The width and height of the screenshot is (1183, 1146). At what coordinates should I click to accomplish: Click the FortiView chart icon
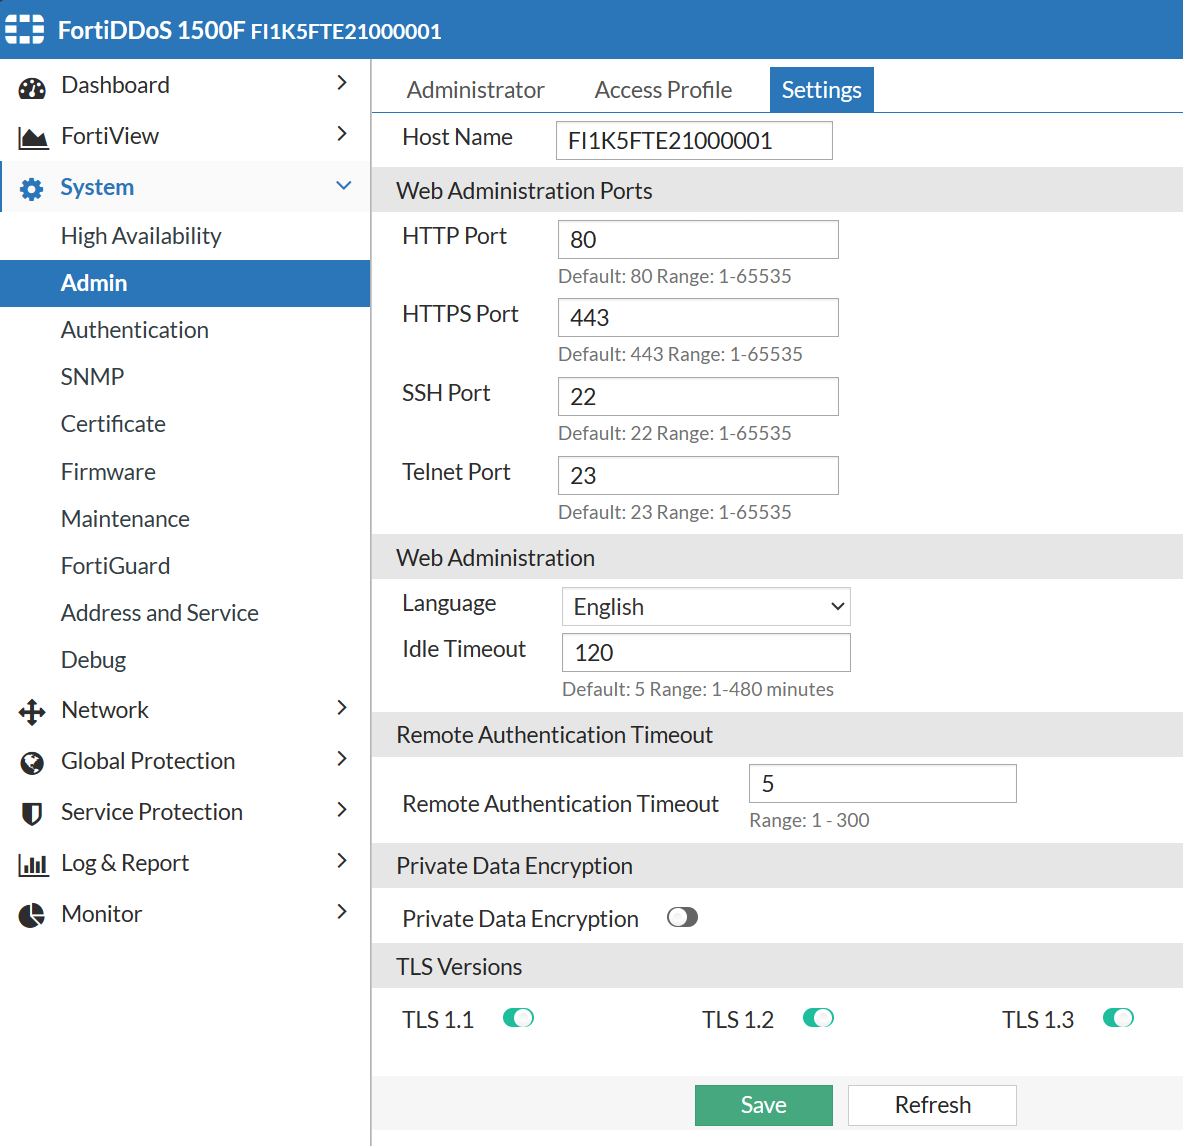point(32,138)
